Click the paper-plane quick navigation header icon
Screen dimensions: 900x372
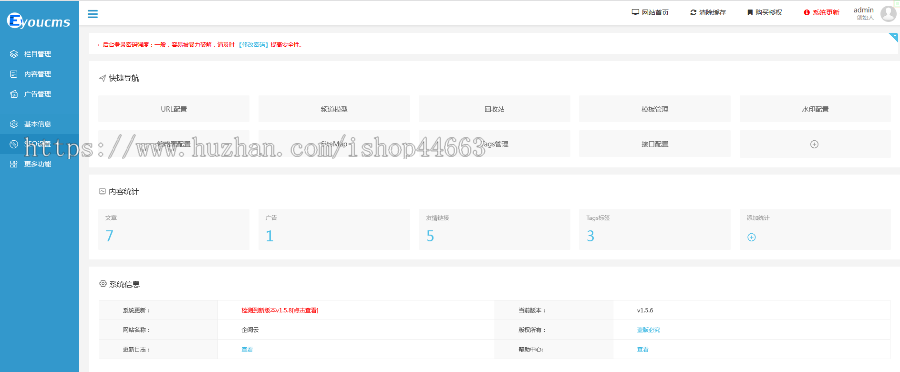(102, 78)
